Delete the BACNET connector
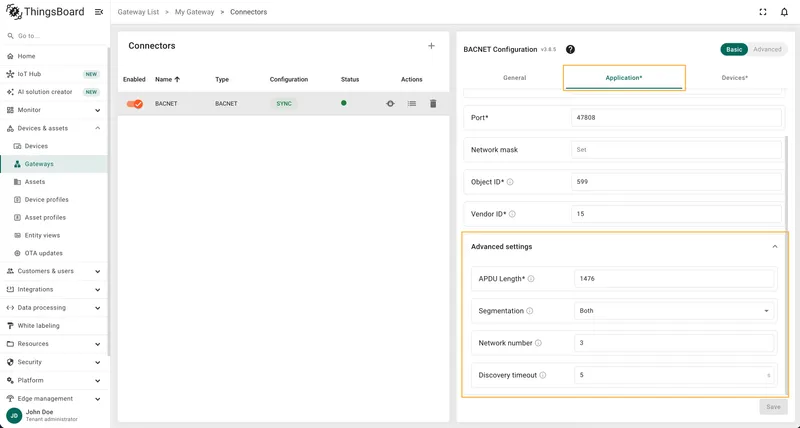This screenshot has height=428, width=800. (x=433, y=104)
